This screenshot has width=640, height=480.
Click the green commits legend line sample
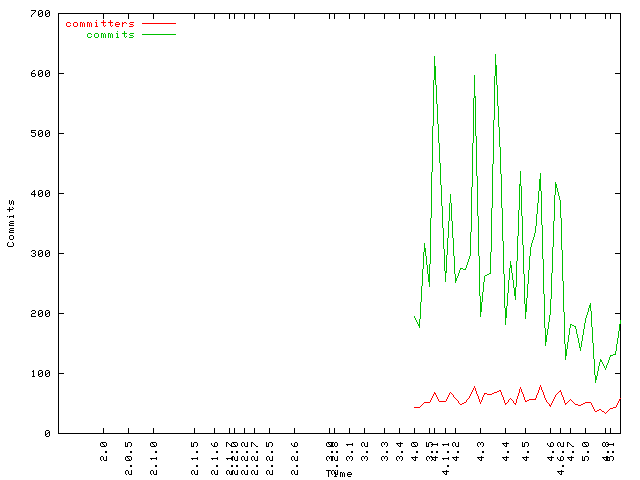[x=158, y=34]
